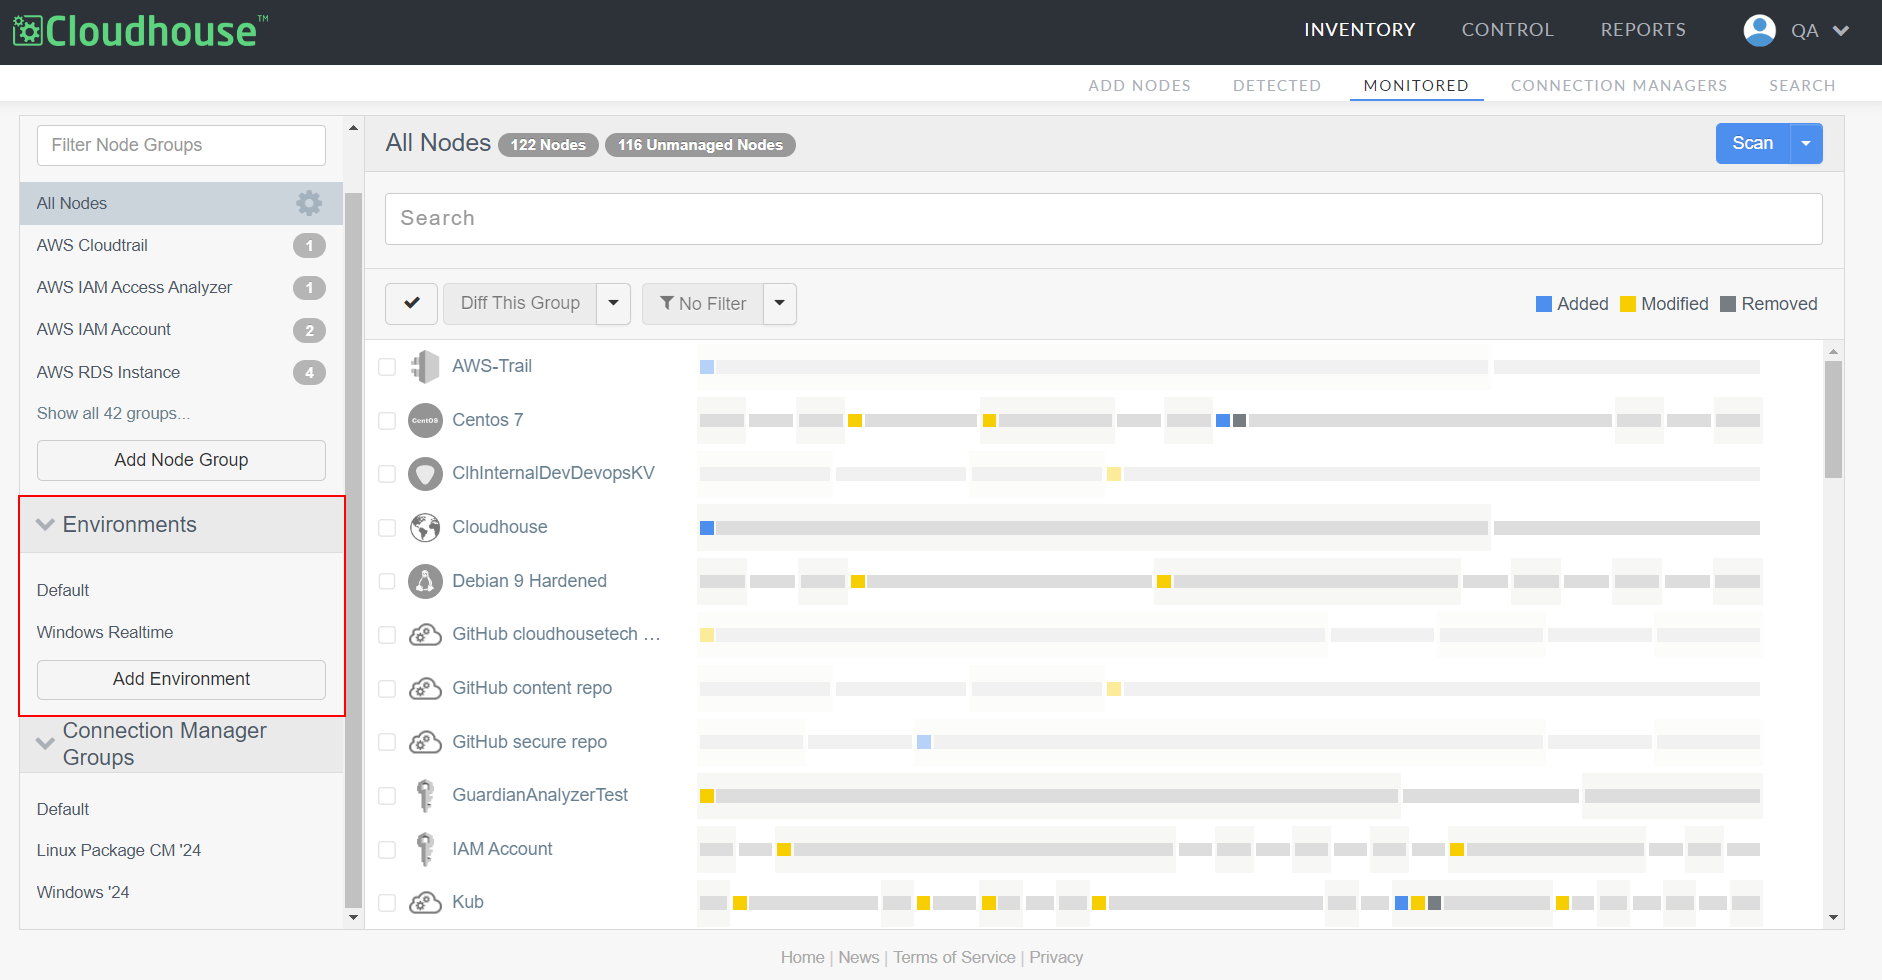The image size is (1882, 980).
Task: Check the Cloudhouse node checkbox
Action: (387, 528)
